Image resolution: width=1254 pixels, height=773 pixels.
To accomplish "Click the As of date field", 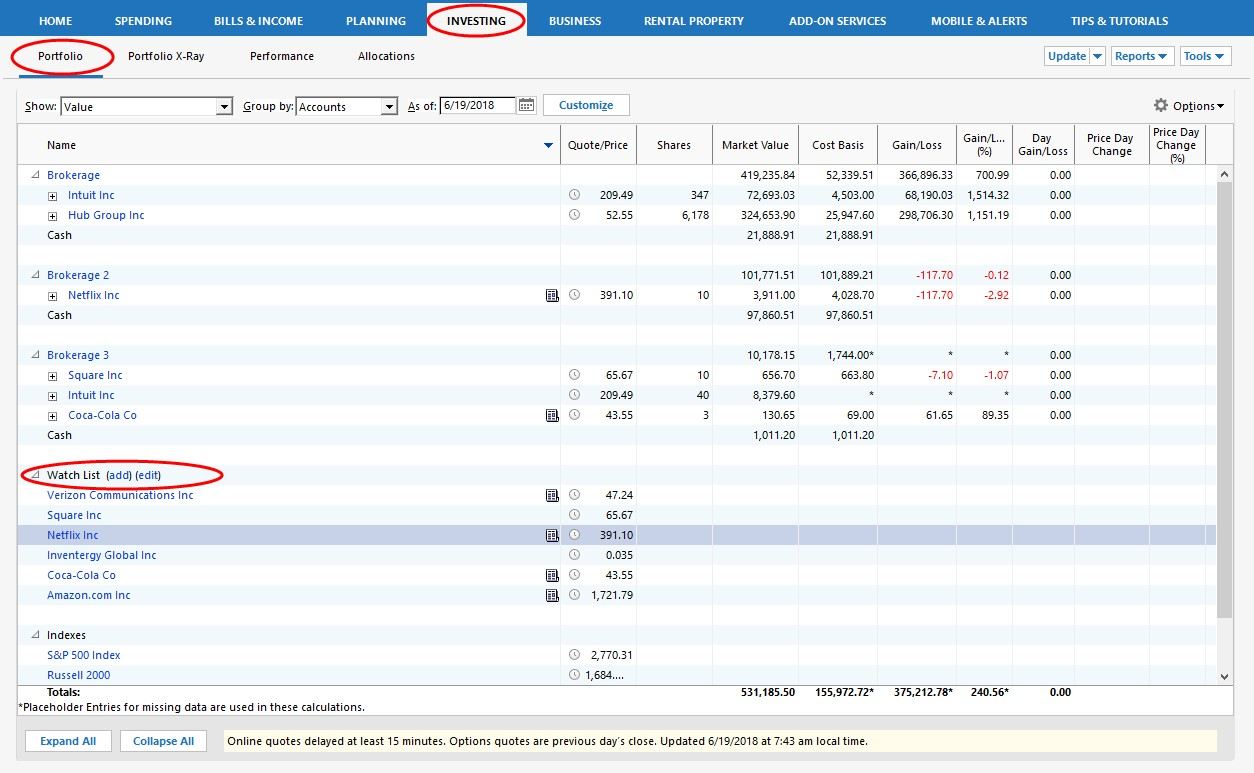I will tap(477, 106).
